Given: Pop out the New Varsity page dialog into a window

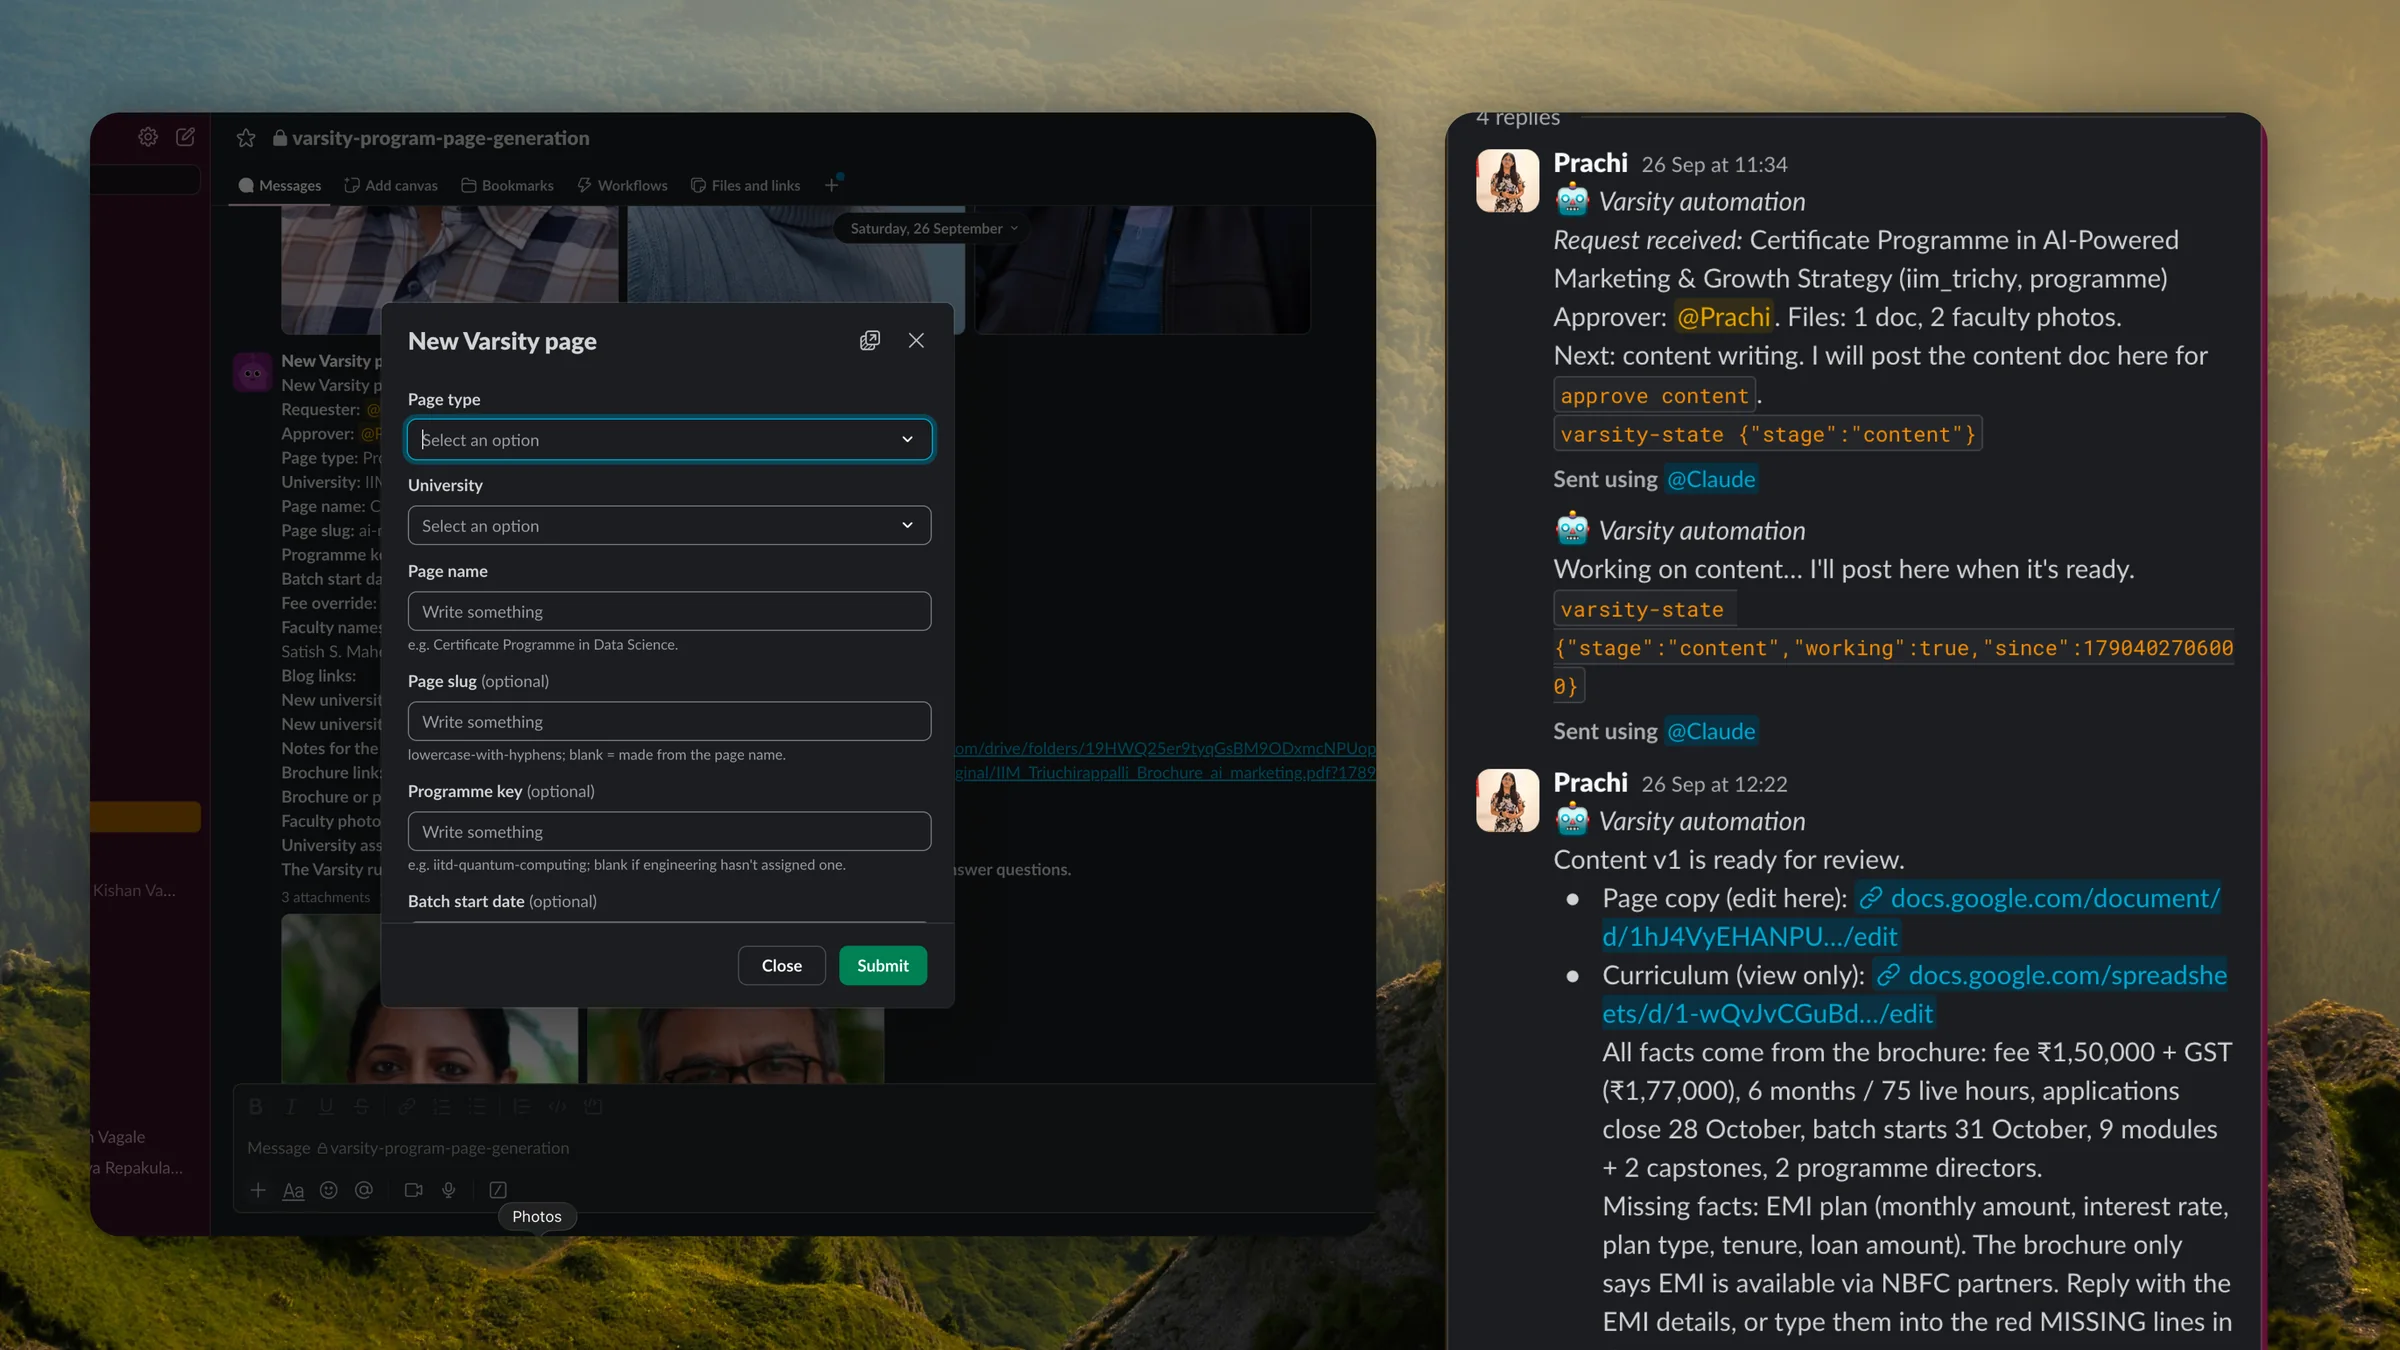Looking at the screenshot, I should [x=870, y=341].
